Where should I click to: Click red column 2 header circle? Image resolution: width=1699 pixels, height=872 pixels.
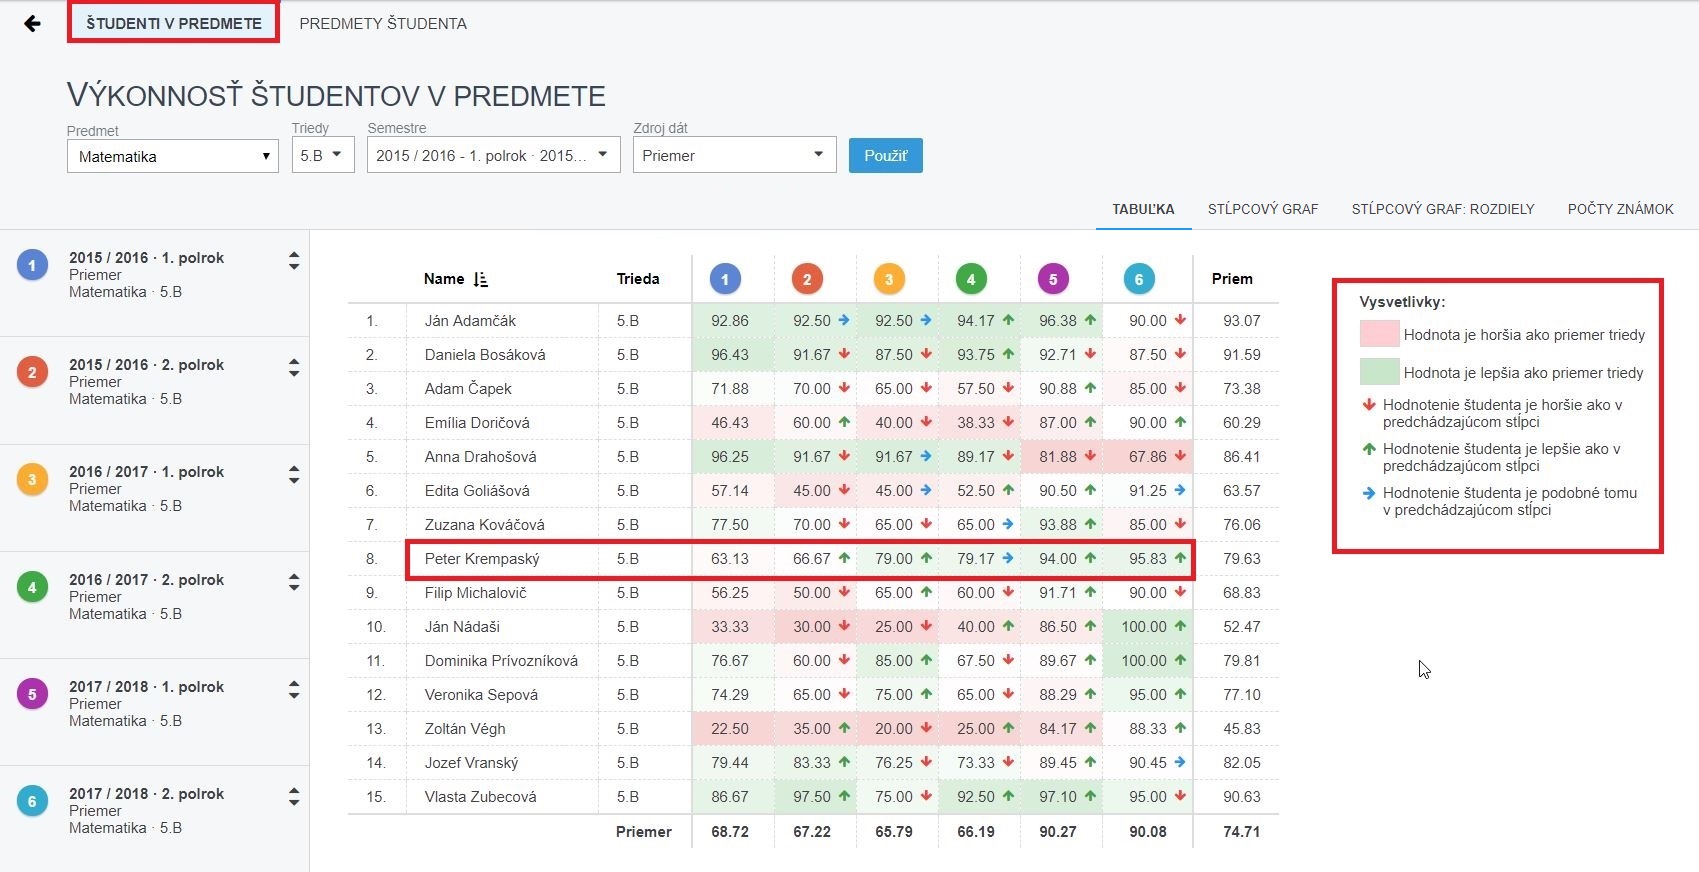[807, 279]
